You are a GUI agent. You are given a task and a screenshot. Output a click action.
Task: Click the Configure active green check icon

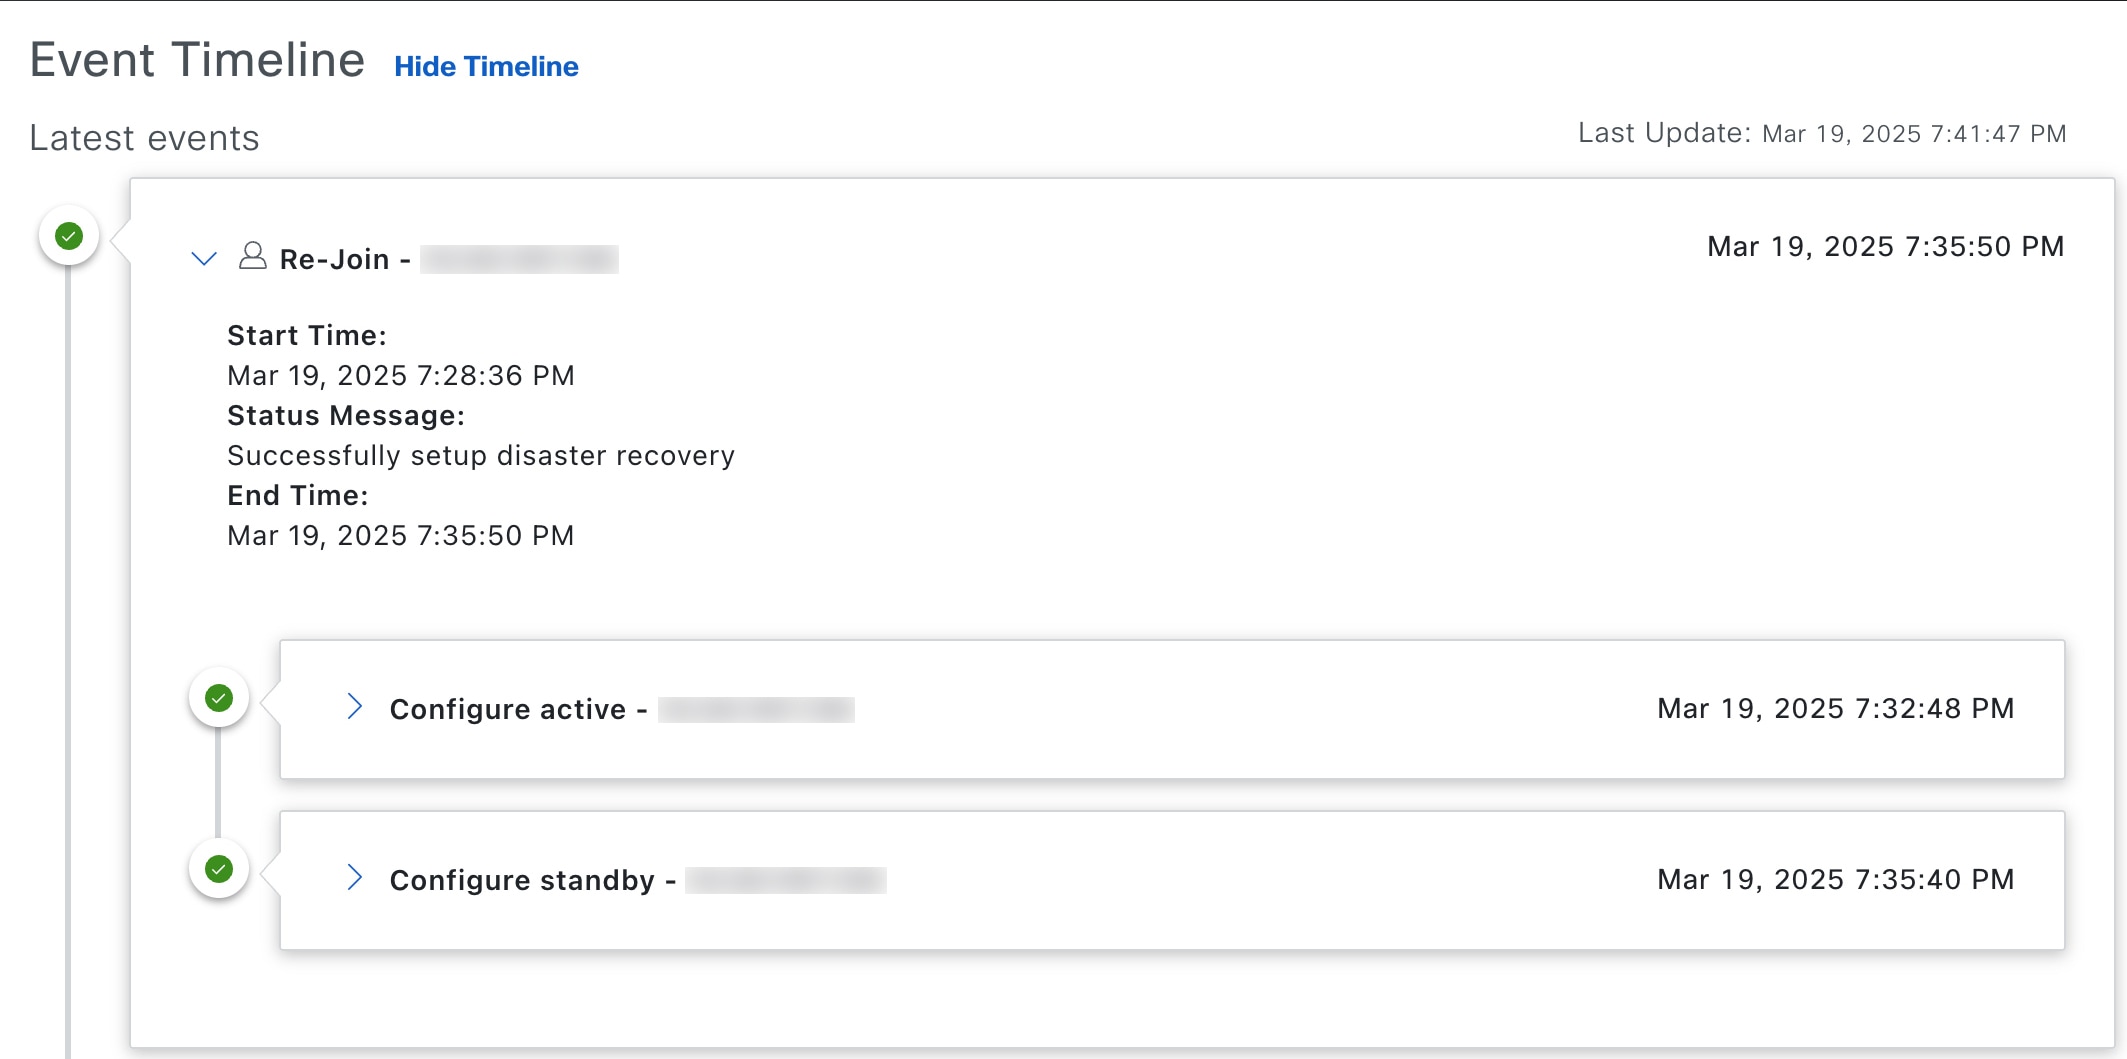coord(219,698)
